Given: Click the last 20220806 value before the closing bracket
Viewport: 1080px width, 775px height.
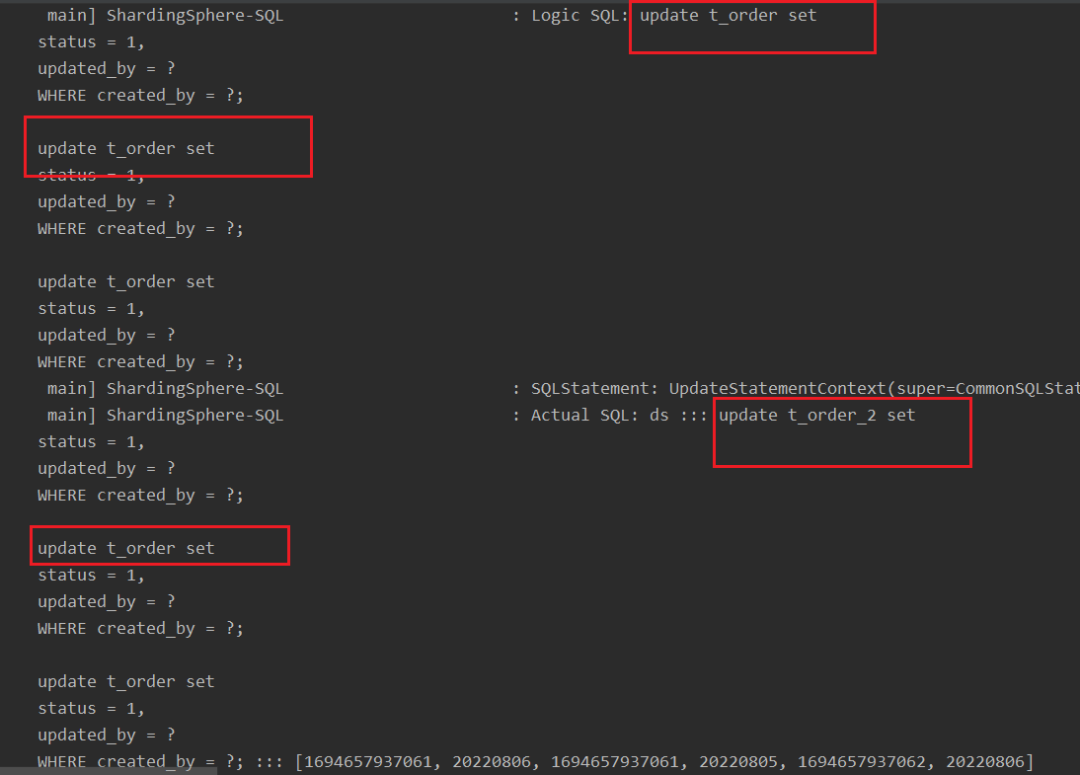Looking at the screenshot, I should (x=985, y=762).
